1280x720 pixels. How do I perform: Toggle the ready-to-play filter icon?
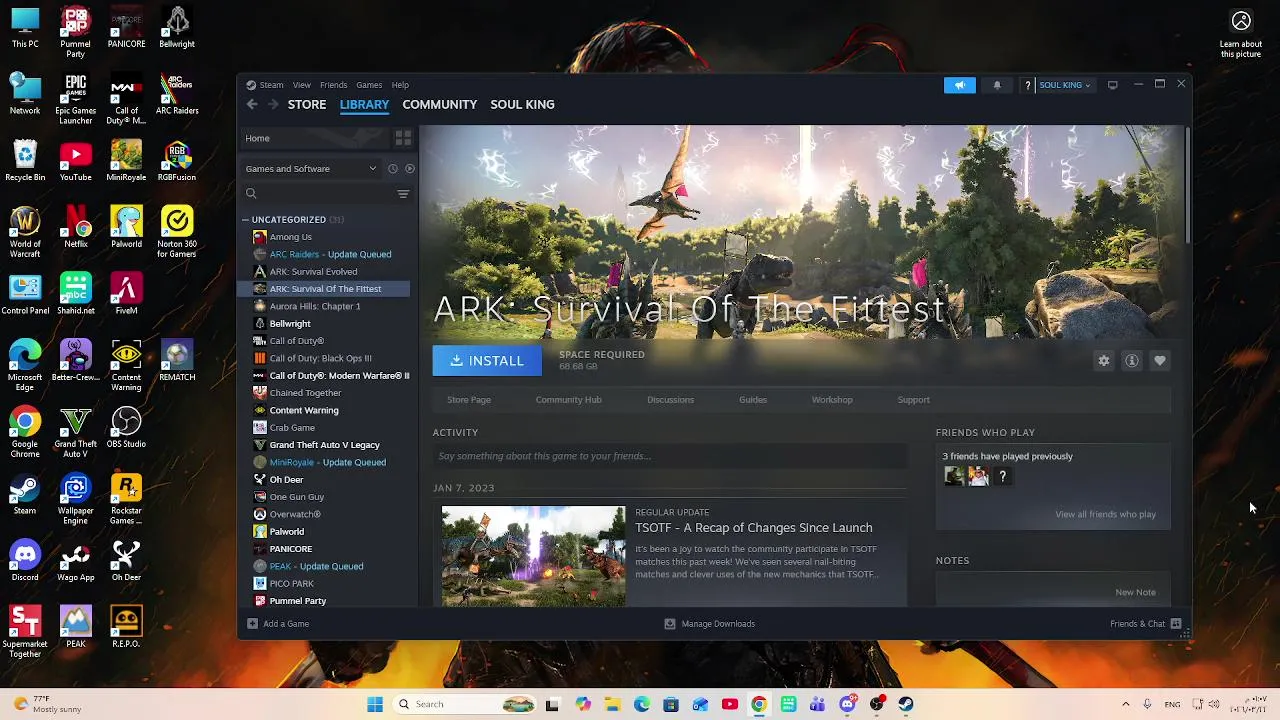click(409, 169)
